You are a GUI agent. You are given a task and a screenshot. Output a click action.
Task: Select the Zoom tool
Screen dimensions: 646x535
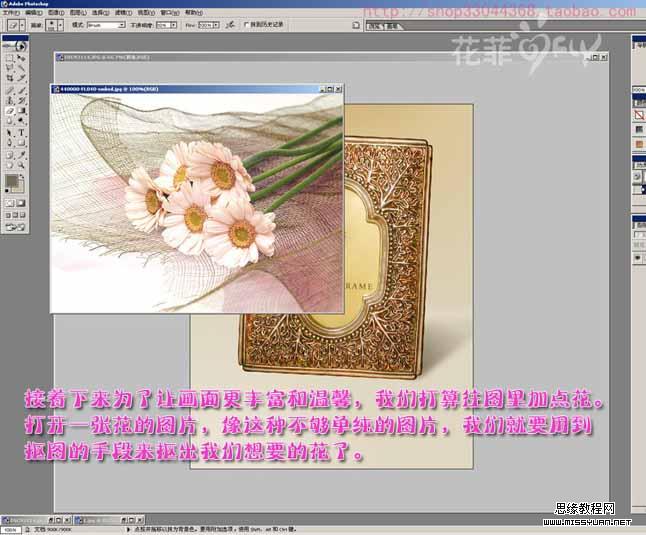point(21,165)
